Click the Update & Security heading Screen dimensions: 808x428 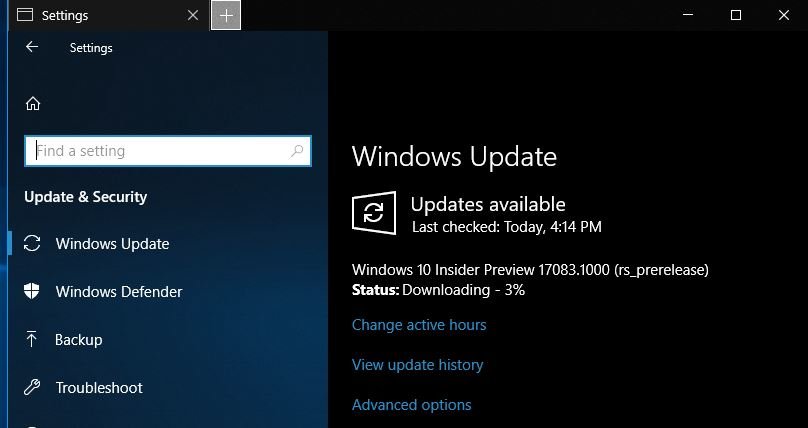[86, 197]
